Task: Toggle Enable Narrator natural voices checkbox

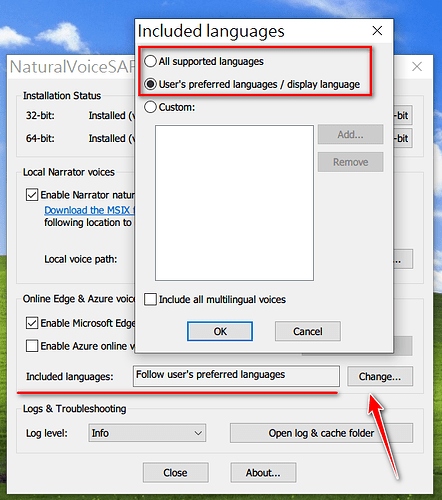Action: (32, 195)
